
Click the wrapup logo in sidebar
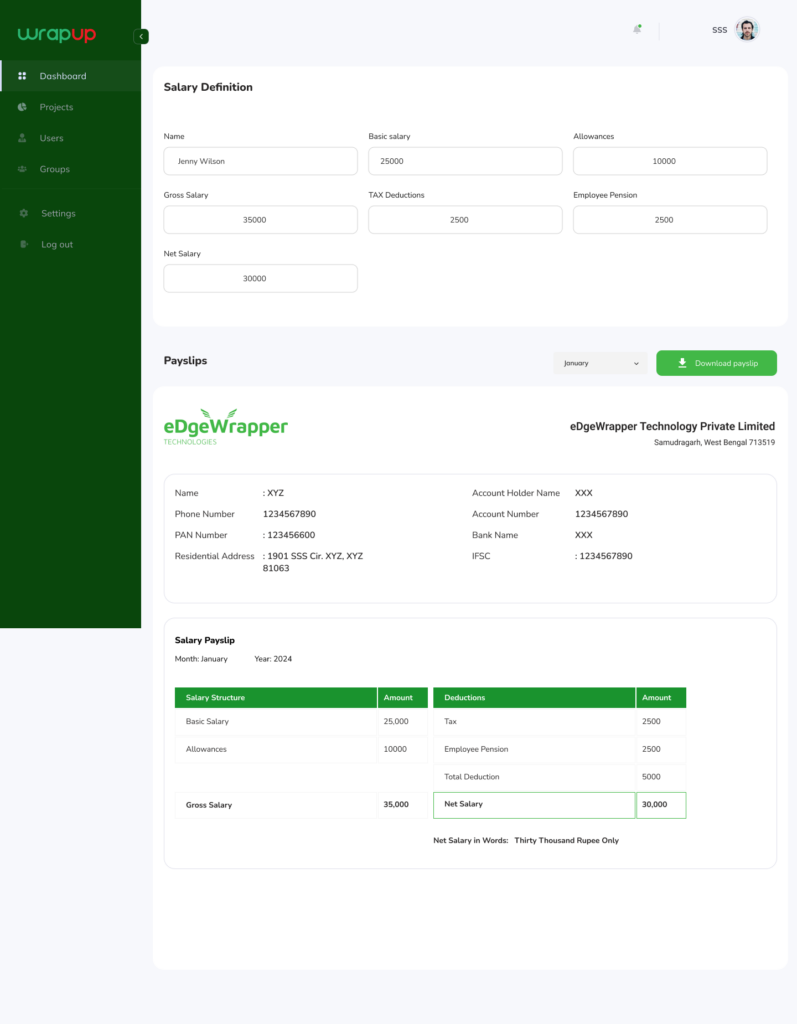coord(57,35)
